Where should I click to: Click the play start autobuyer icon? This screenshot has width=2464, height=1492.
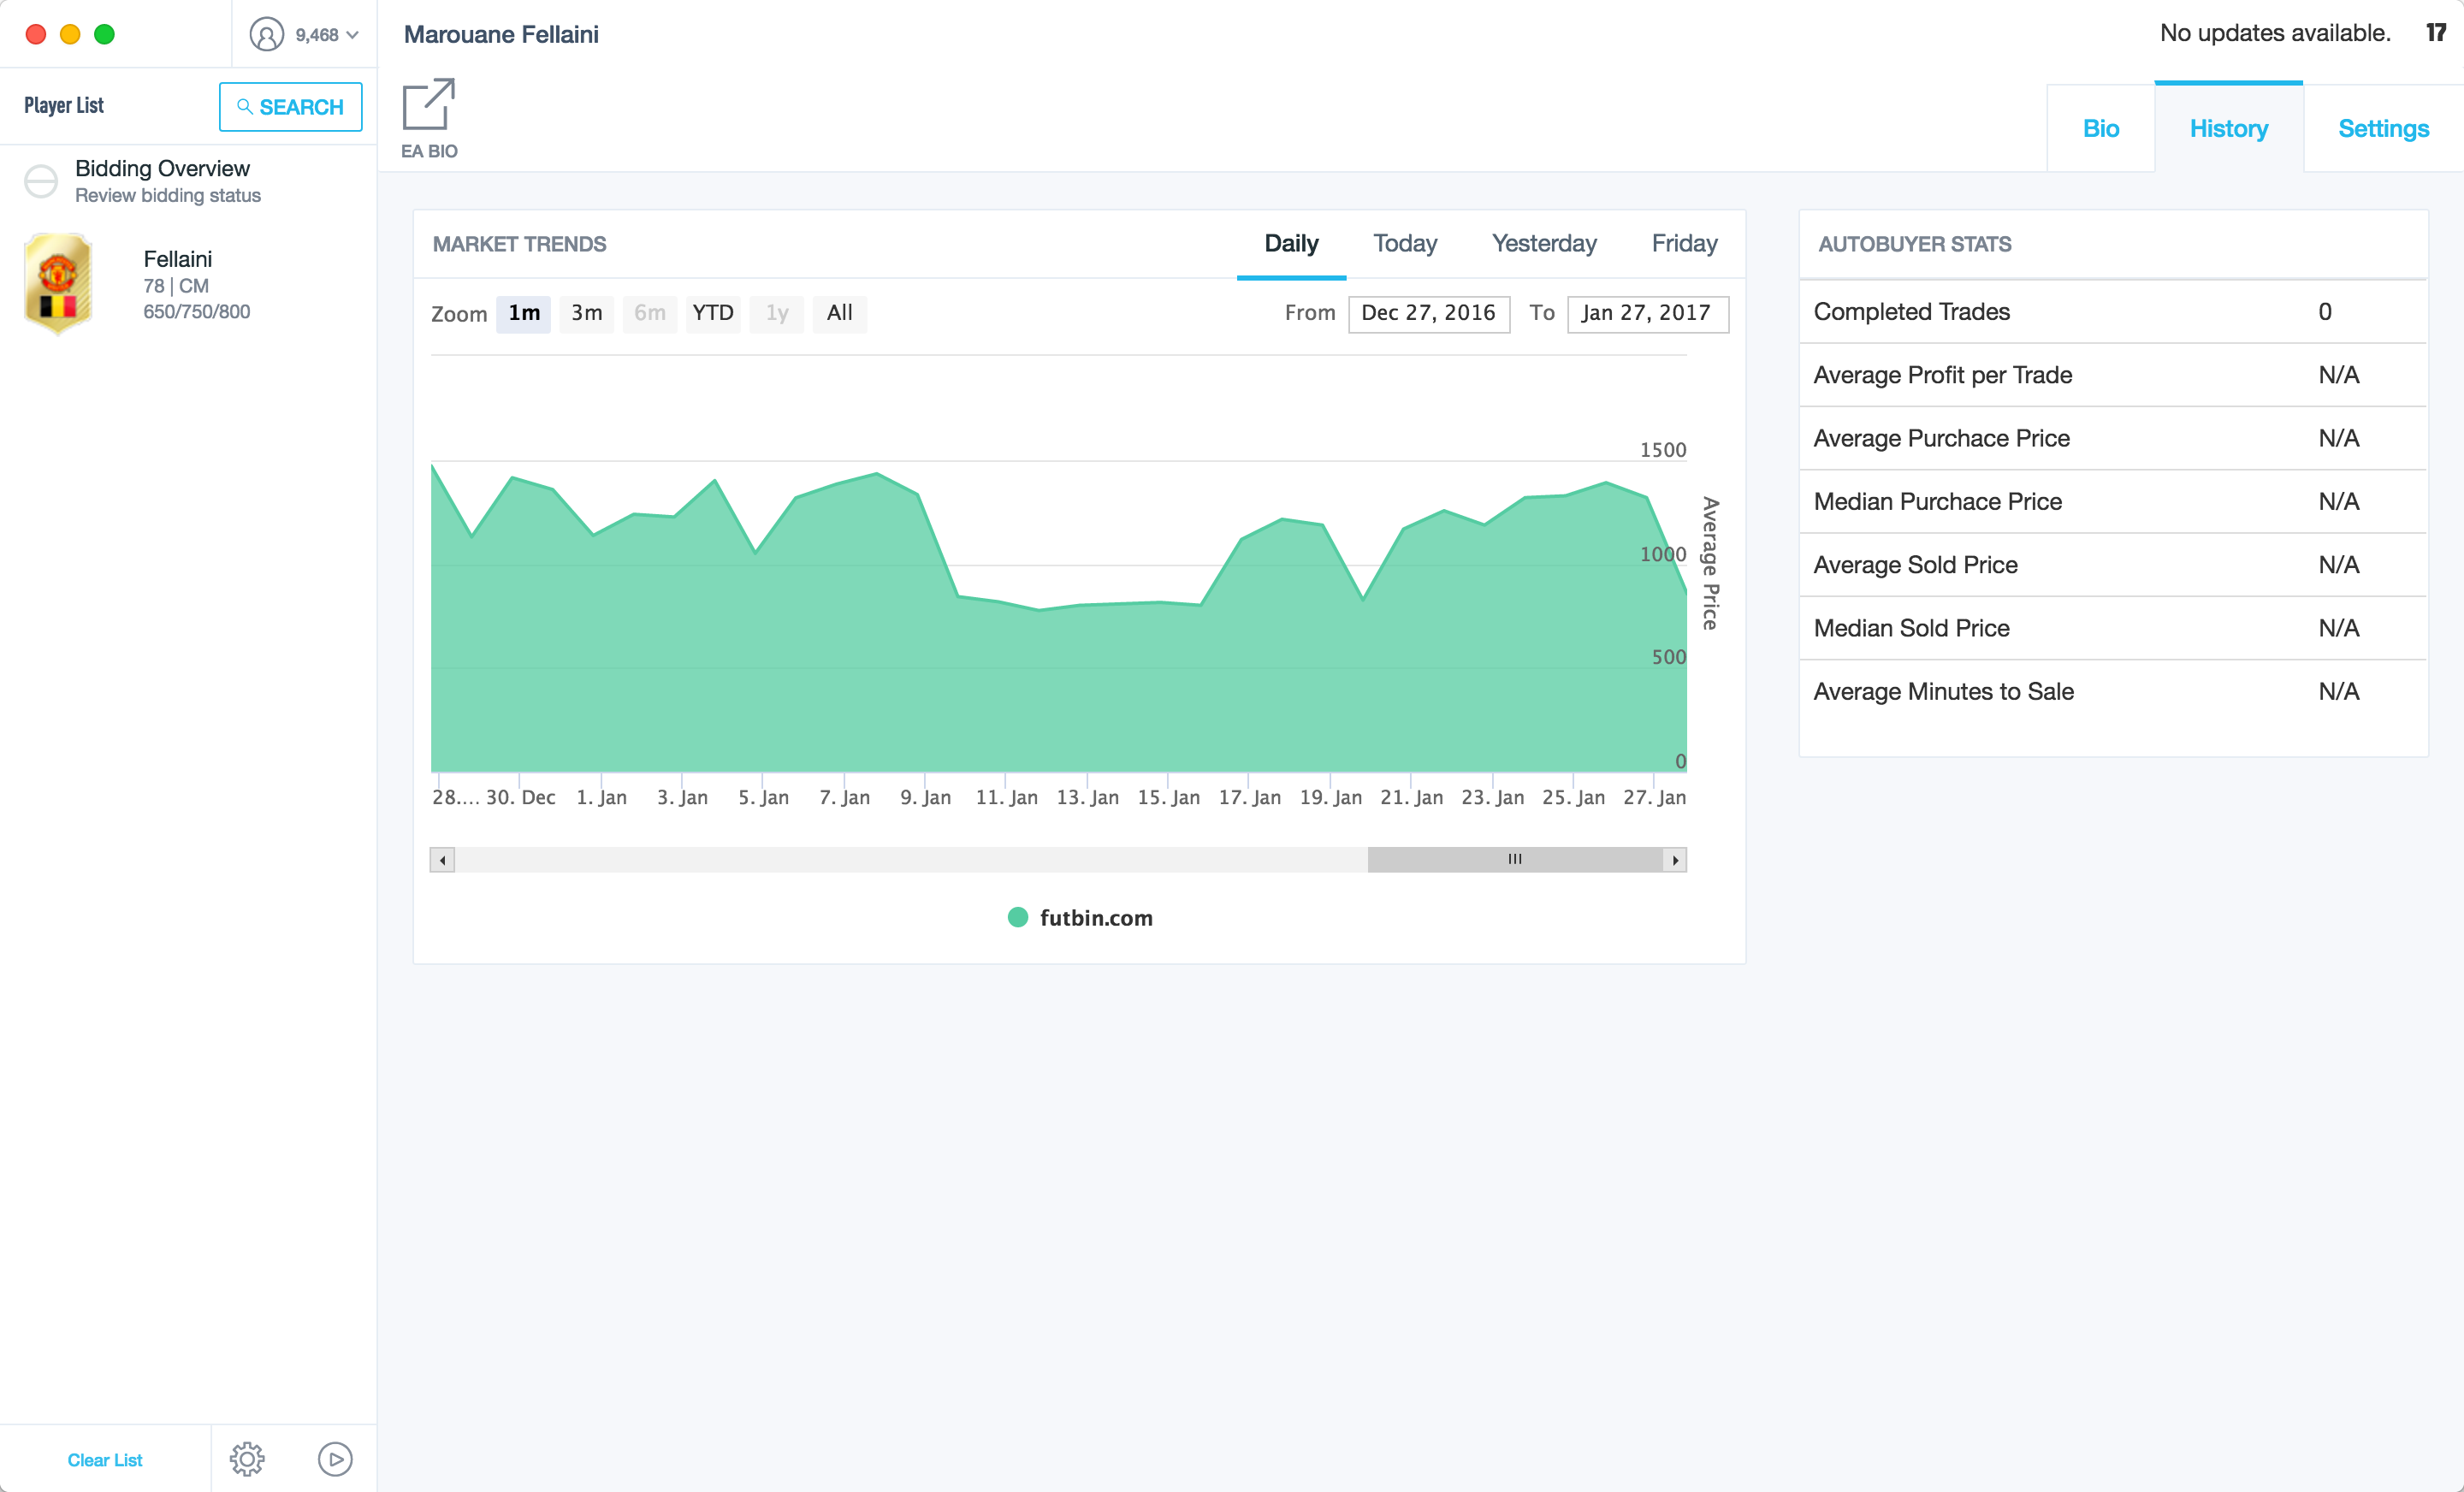click(335, 1459)
